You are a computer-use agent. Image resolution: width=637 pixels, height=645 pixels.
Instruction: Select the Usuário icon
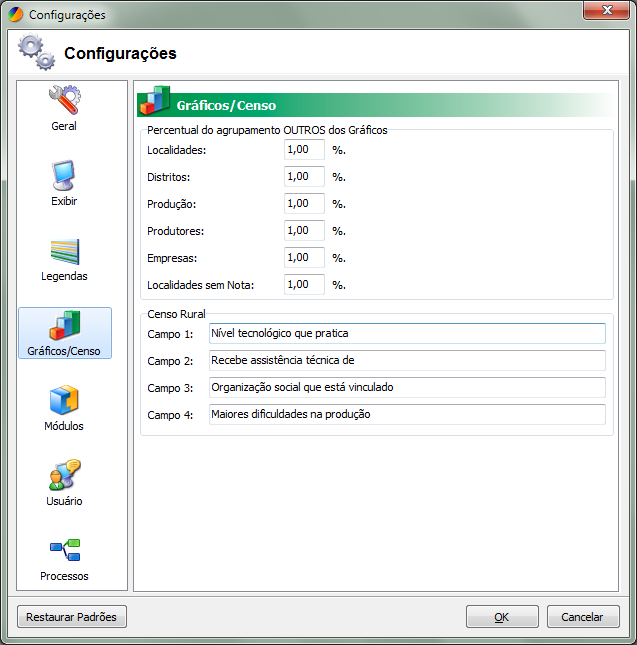(64, 476)
